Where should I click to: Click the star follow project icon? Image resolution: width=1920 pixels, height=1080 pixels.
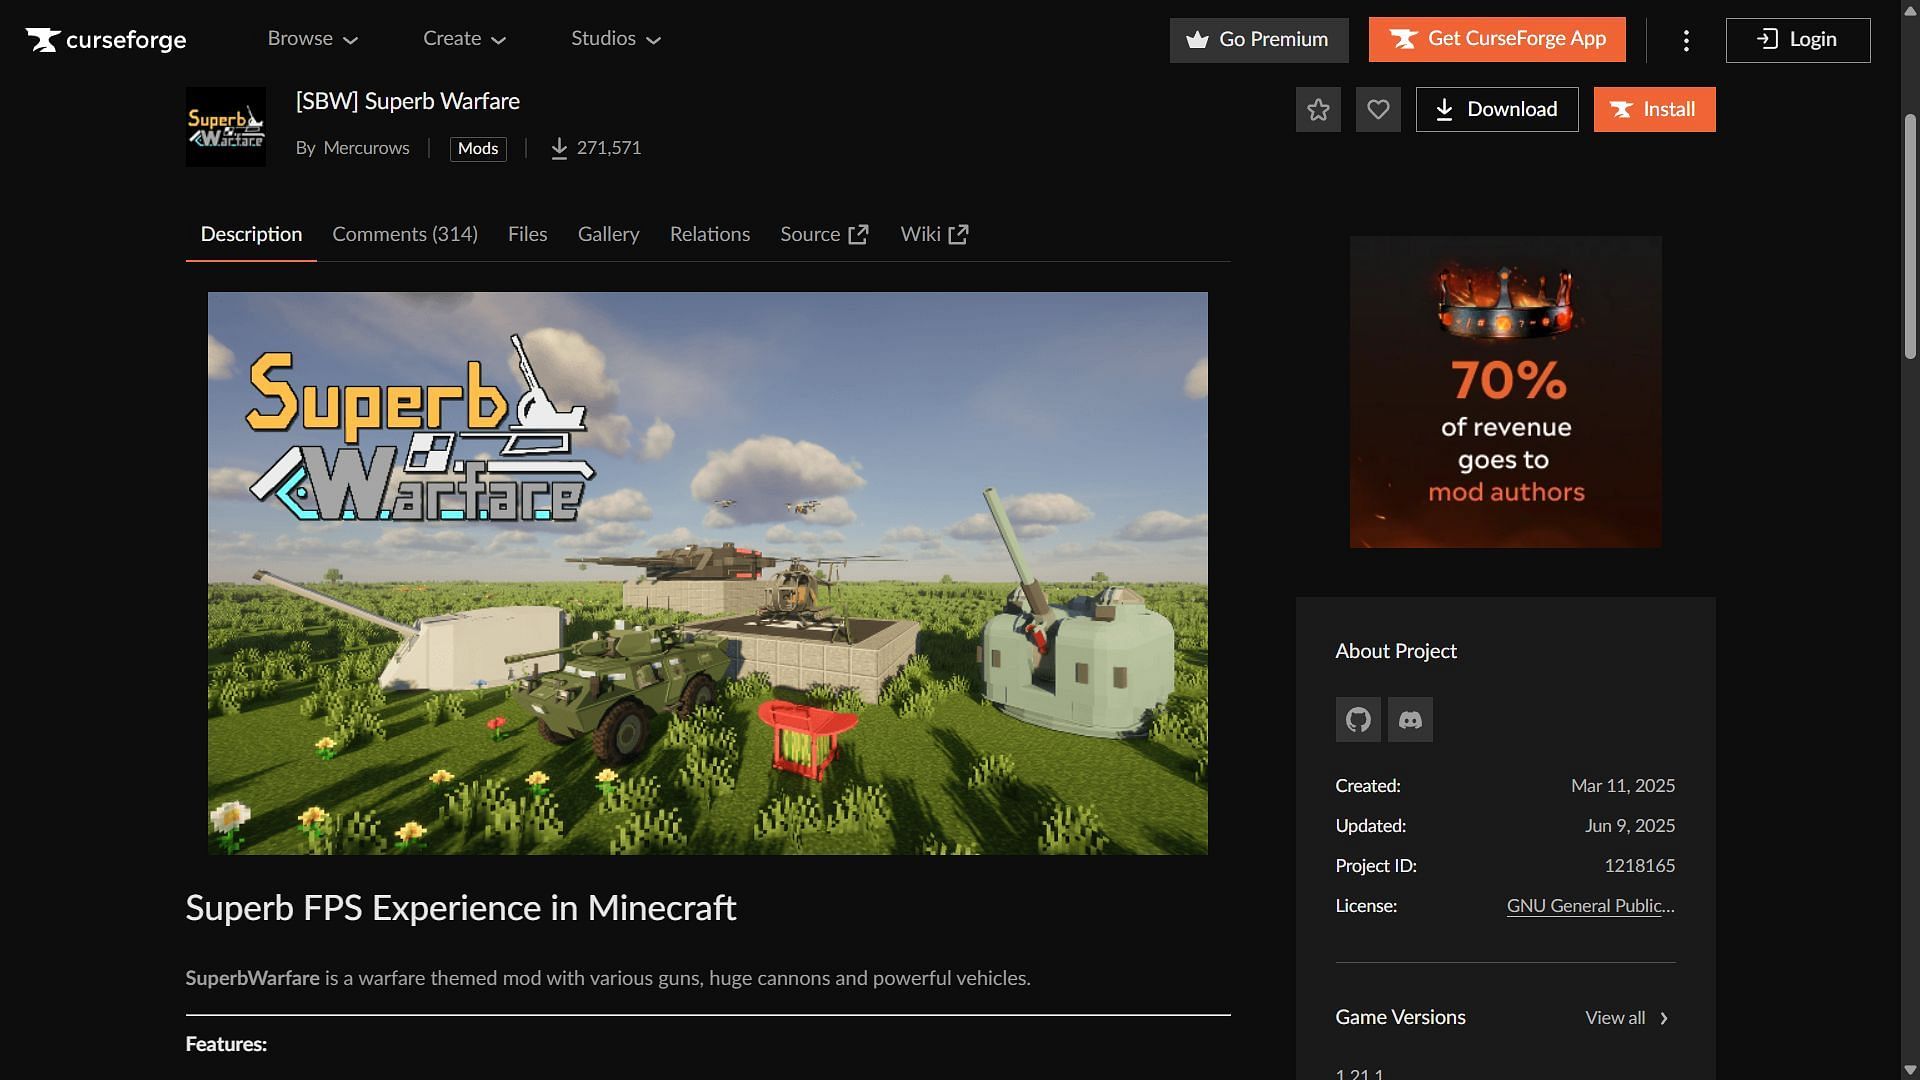1318,109
